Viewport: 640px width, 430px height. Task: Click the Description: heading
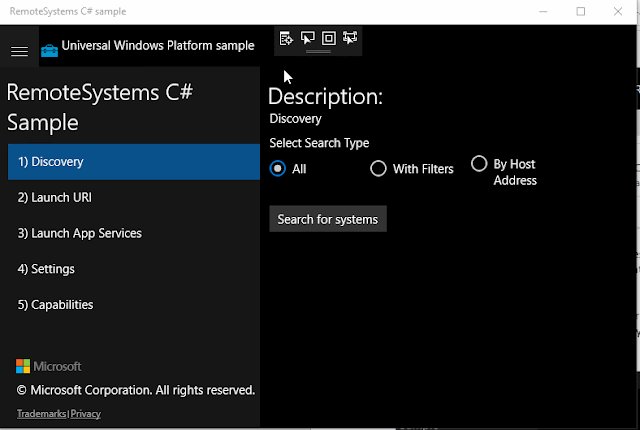point(325,97)
